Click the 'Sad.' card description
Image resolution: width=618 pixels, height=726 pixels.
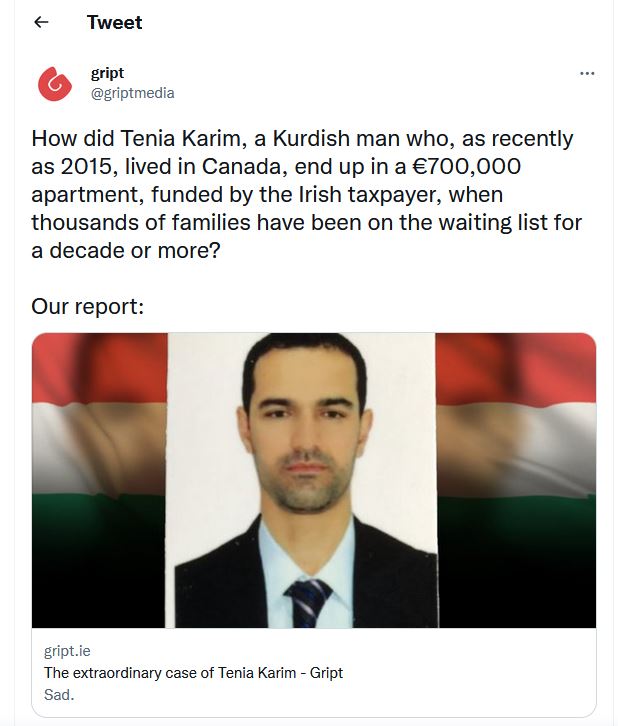[59, 695]
